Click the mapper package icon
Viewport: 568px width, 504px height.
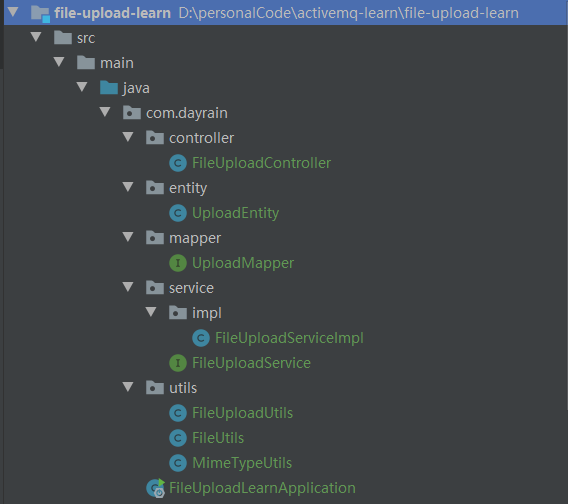tap(155, 238)
